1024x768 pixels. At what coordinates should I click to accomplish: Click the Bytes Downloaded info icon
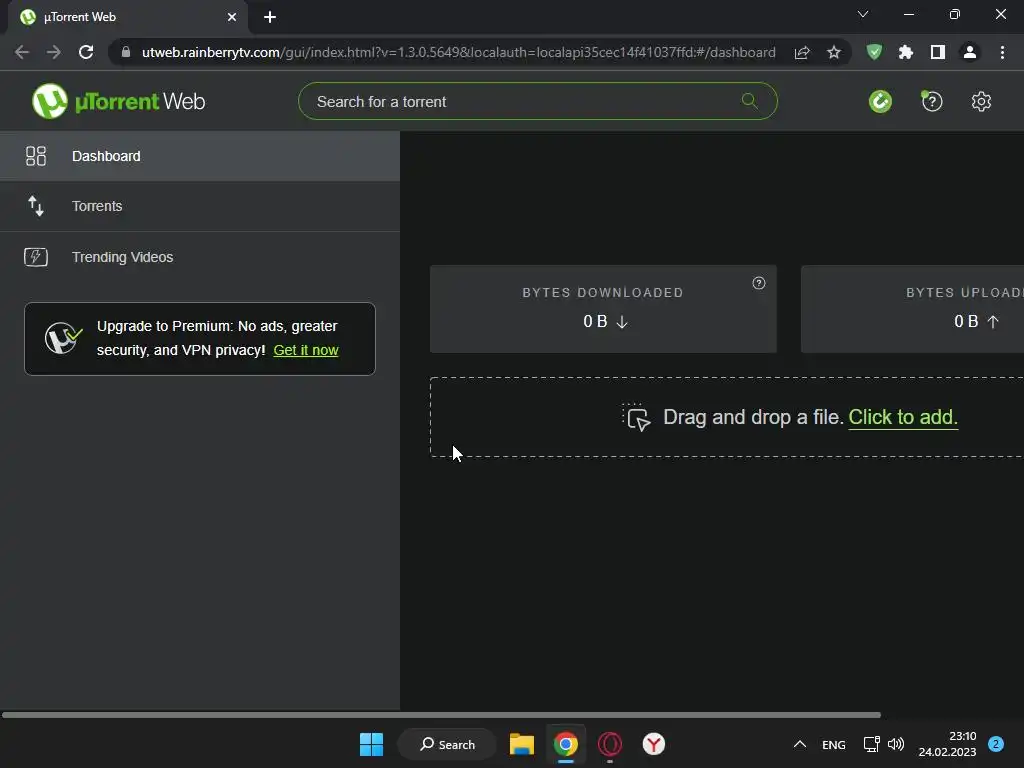click(758, 283)
